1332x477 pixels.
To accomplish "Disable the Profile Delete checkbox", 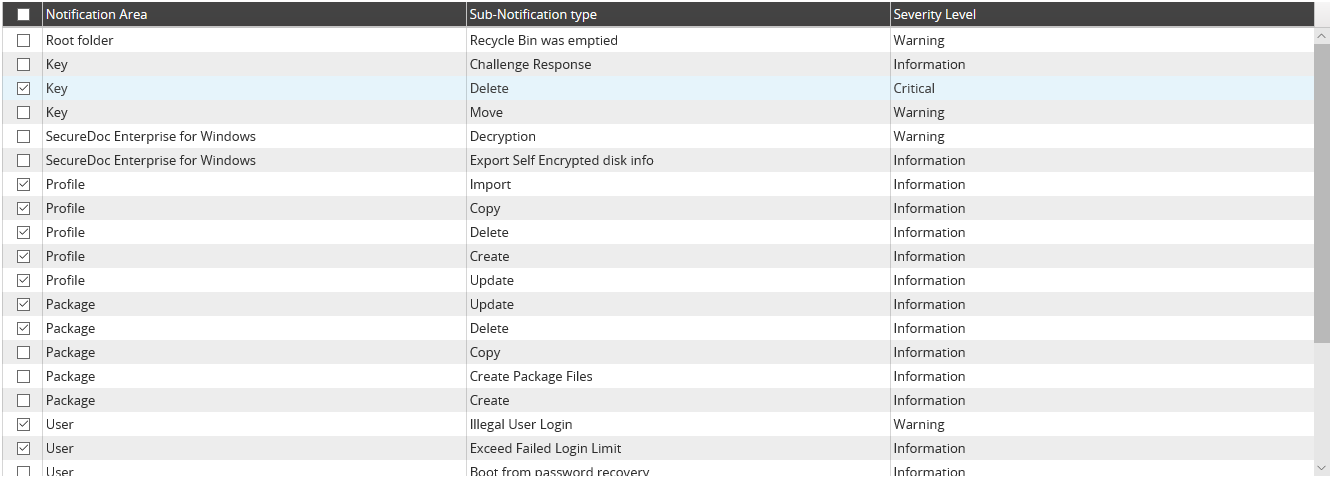I will [24, 233].
